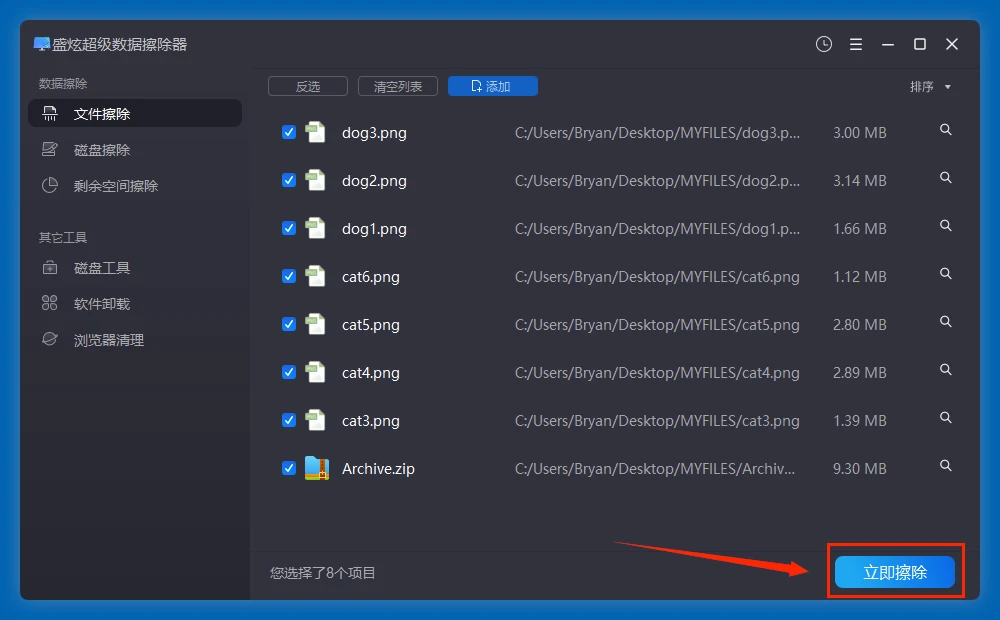Open 磁盘工具 in the sidebar

(102, 268)
